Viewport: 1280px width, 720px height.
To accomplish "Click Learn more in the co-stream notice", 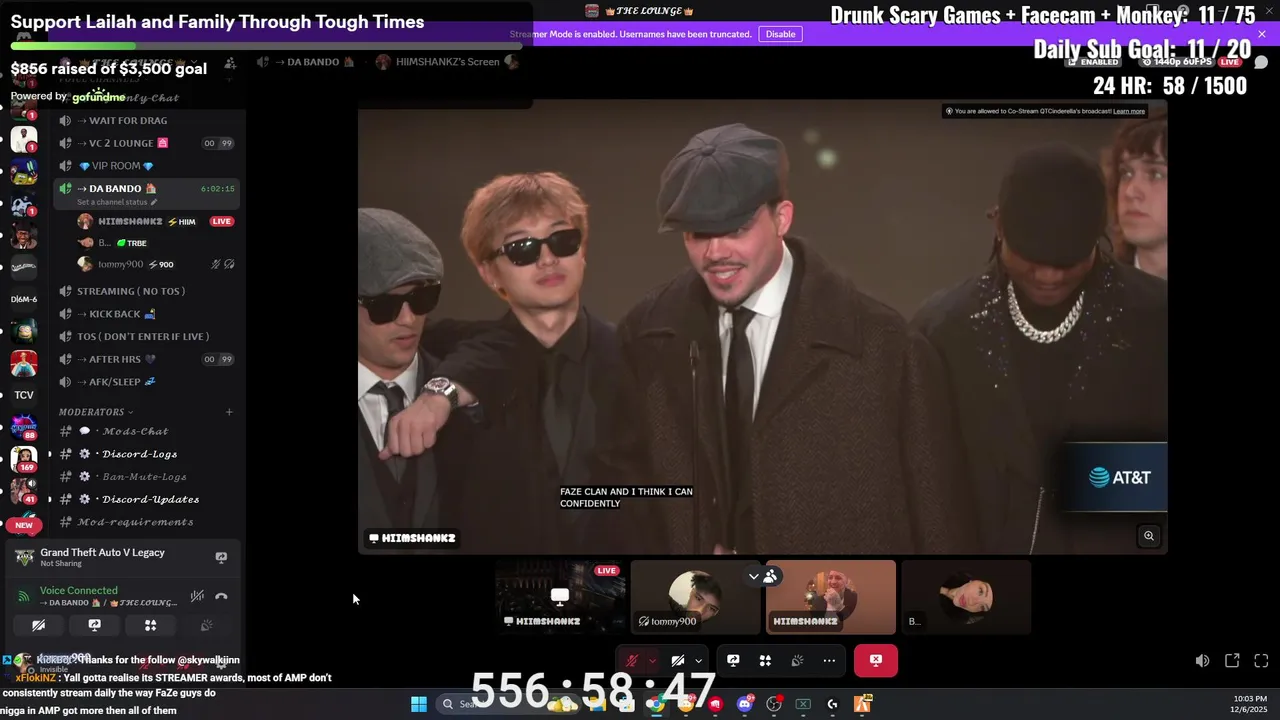I will tap(1129, 111).
